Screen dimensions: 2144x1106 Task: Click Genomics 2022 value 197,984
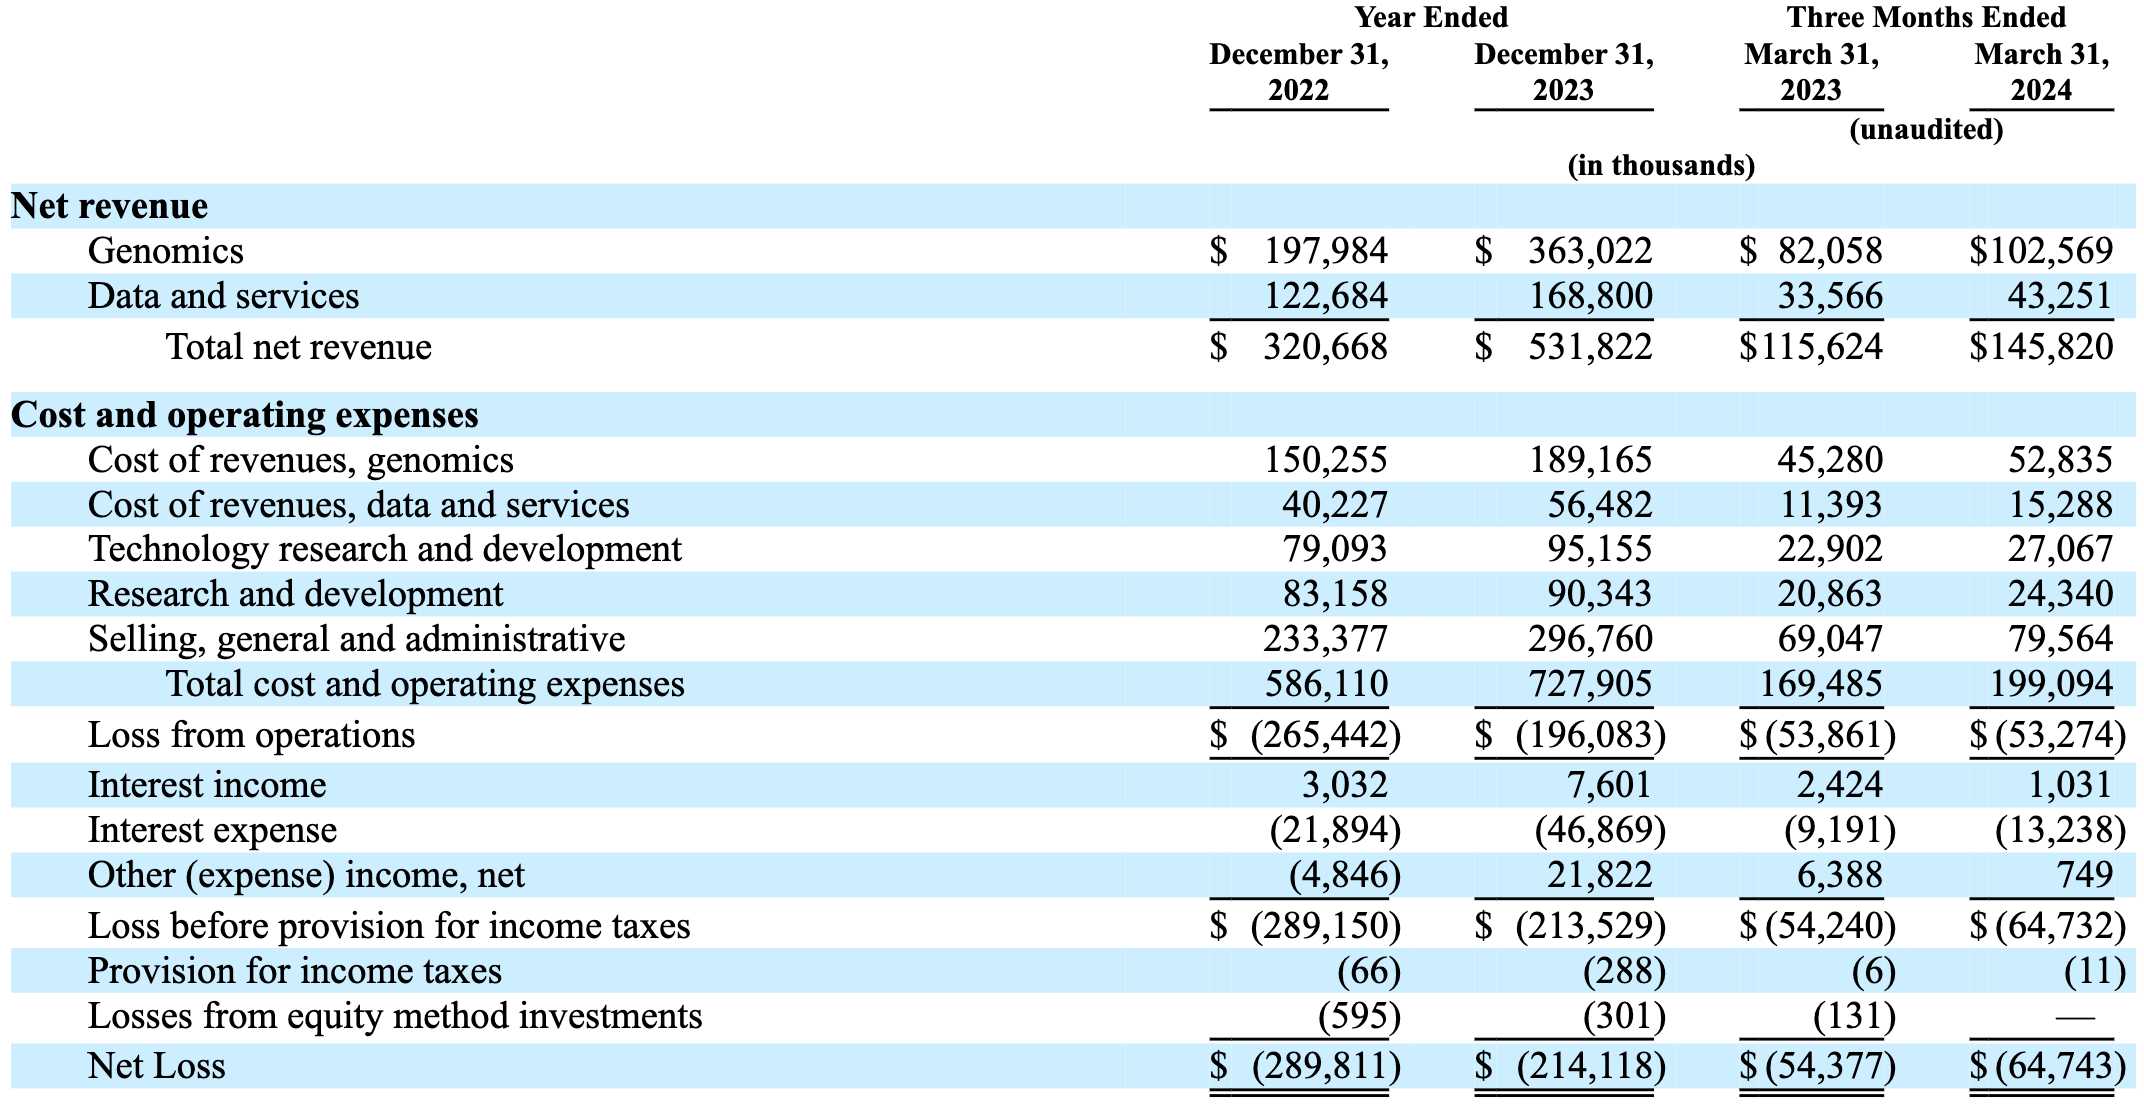(x=1325, y=251)
